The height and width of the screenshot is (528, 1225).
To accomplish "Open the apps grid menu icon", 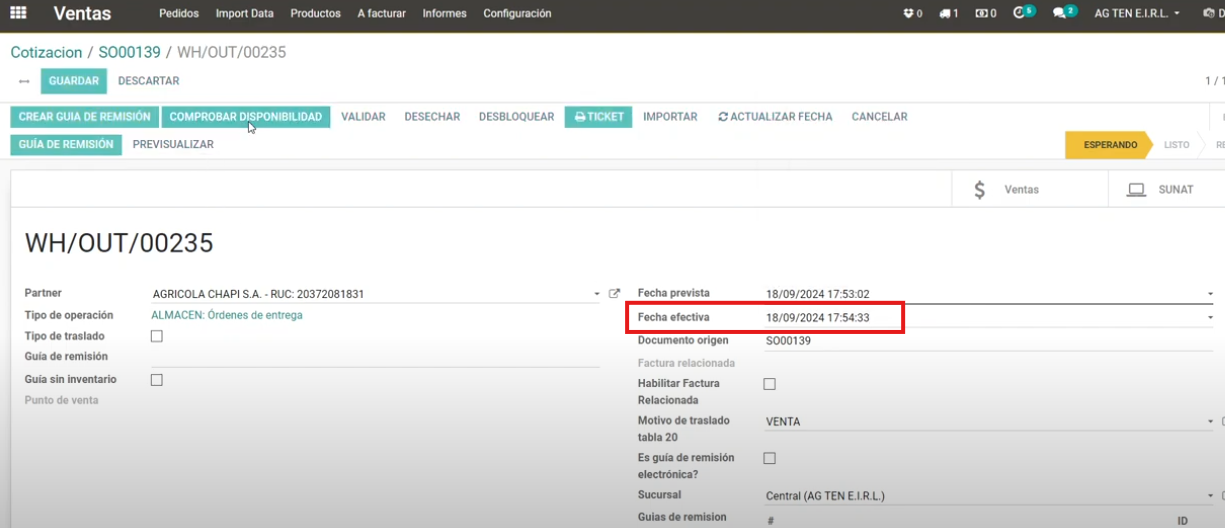I will pyautogui.click(x=18, y=14).
